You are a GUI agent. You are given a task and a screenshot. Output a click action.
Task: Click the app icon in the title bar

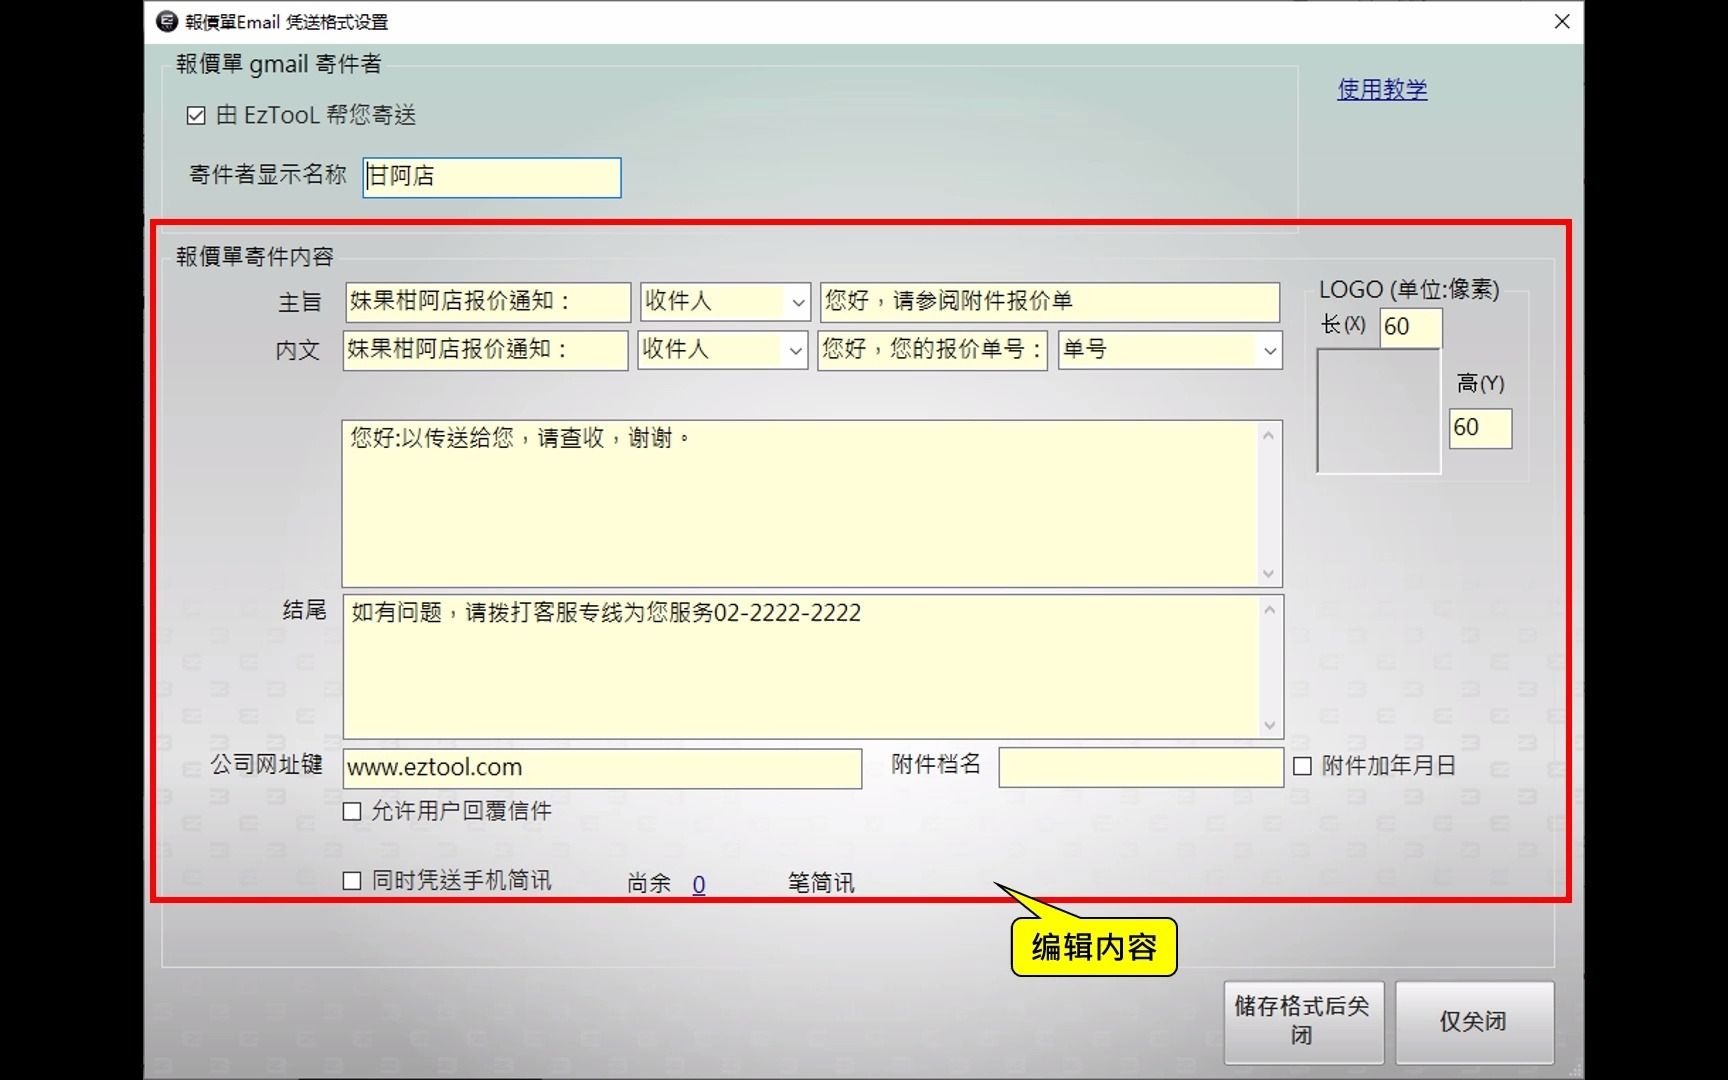point(167,21)
